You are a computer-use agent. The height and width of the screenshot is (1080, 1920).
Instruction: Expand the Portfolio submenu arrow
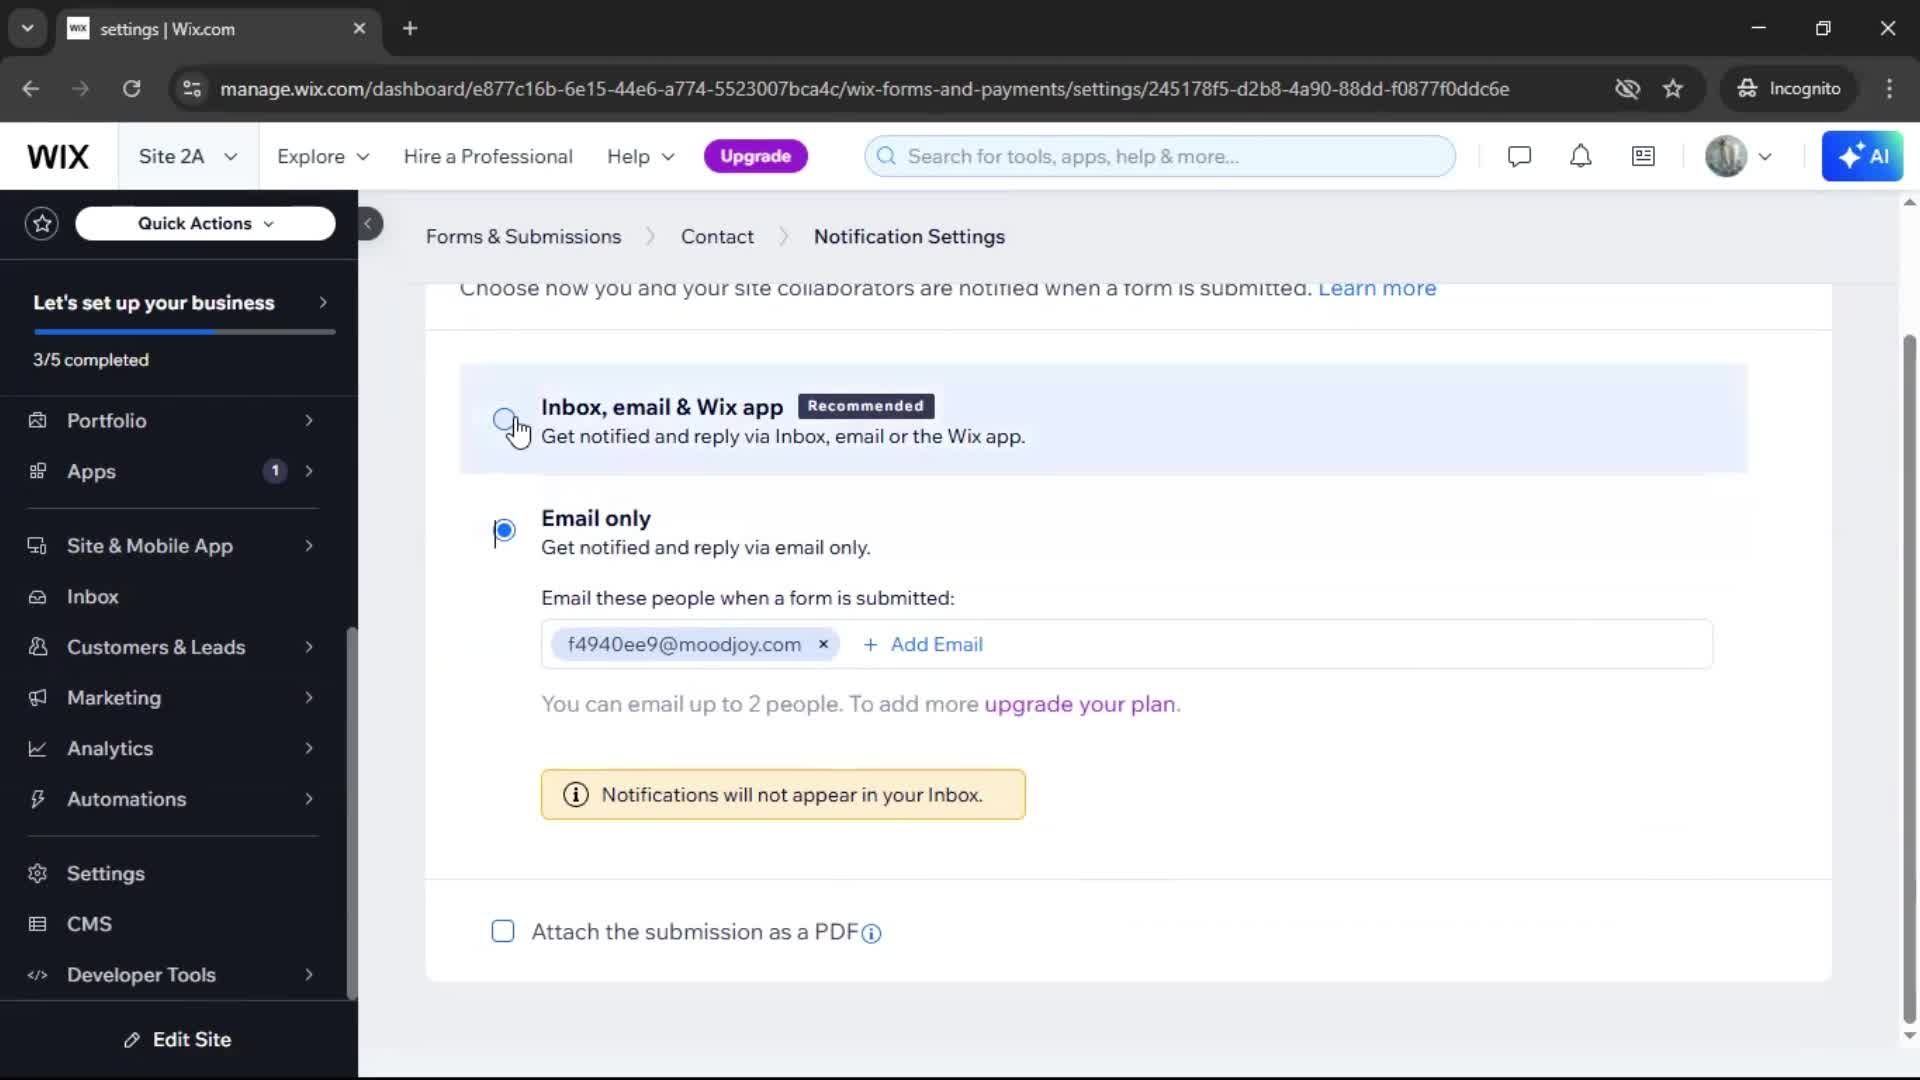pos(309,421)
